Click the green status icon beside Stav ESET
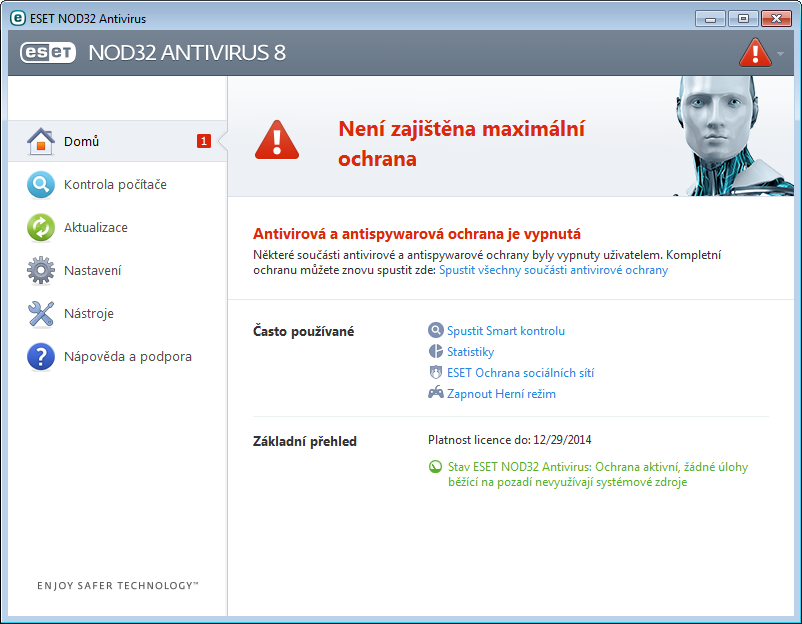Viewport: 802px width, 624px height. [x=435, y=466]
